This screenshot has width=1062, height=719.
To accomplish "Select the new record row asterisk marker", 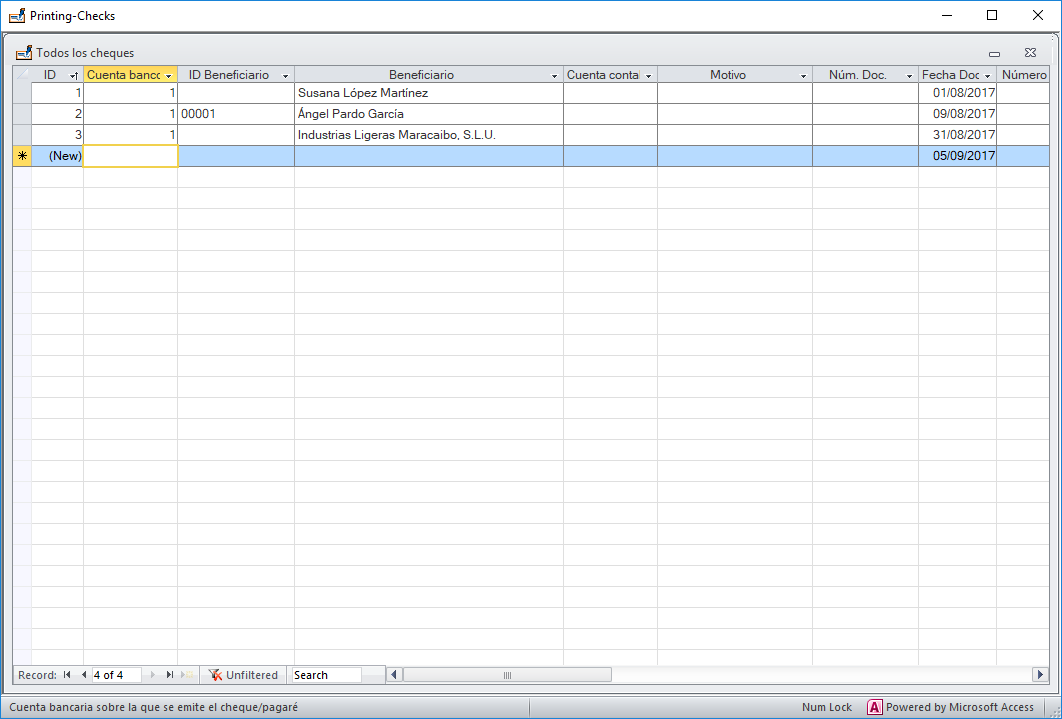I will click(22, 156).
